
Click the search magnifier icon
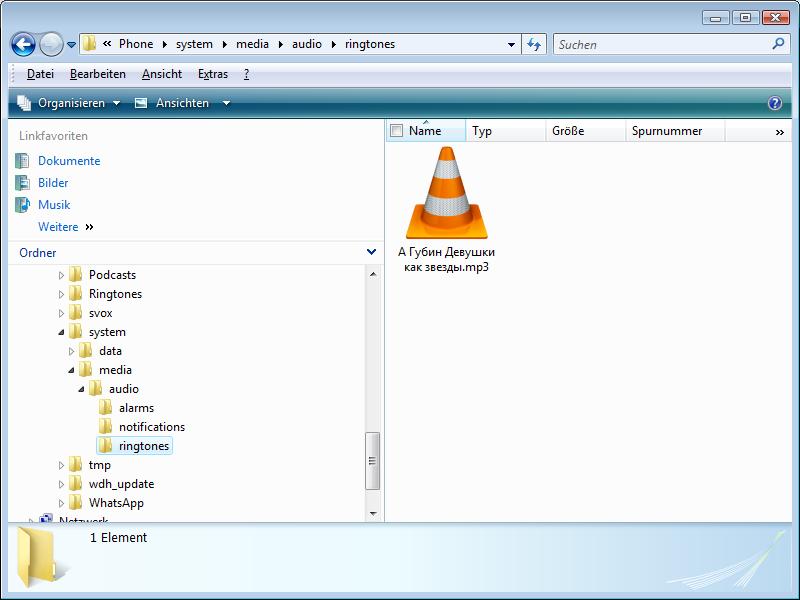point(778,44)
